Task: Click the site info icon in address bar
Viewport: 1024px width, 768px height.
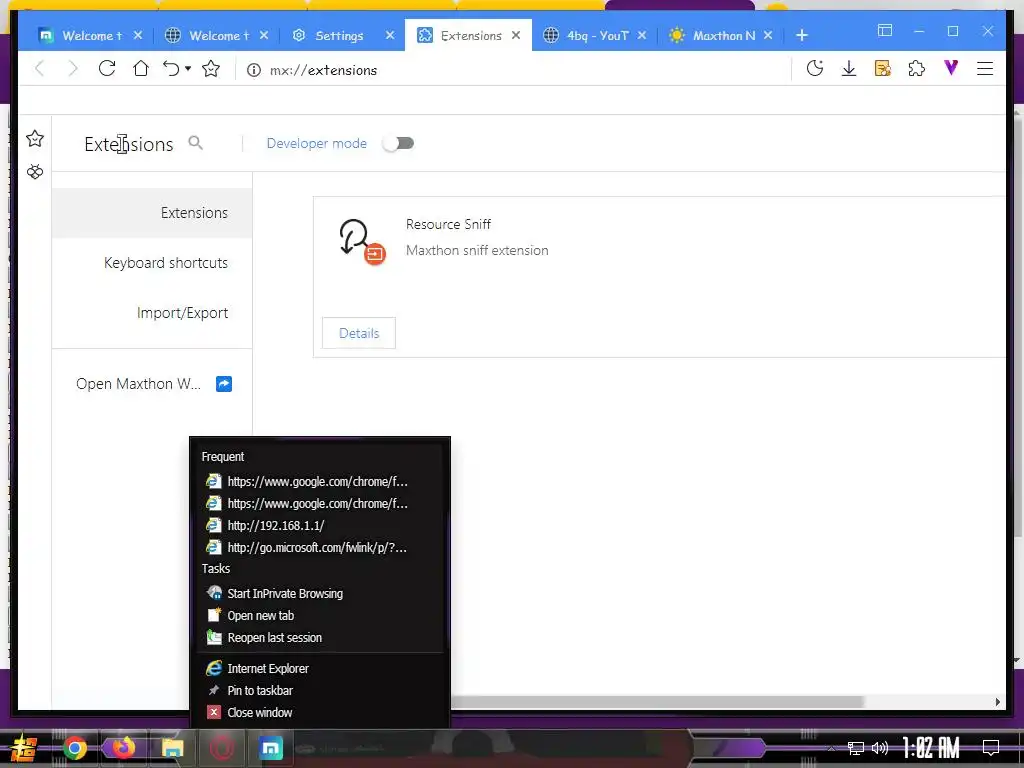Action: click(x=253, y=70)
